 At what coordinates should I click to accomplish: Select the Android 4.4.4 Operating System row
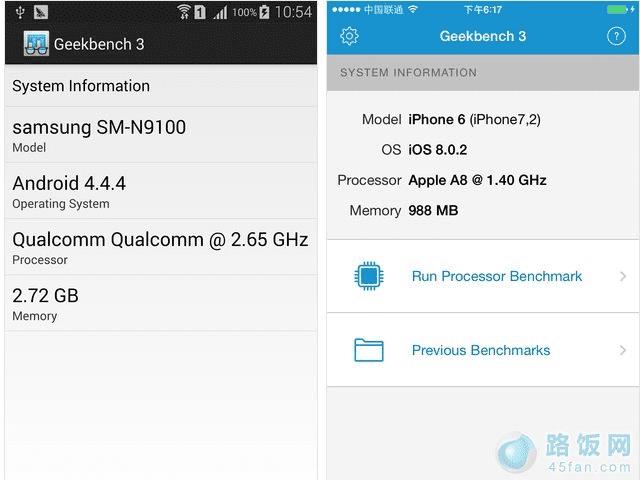[x=161, y=191]
